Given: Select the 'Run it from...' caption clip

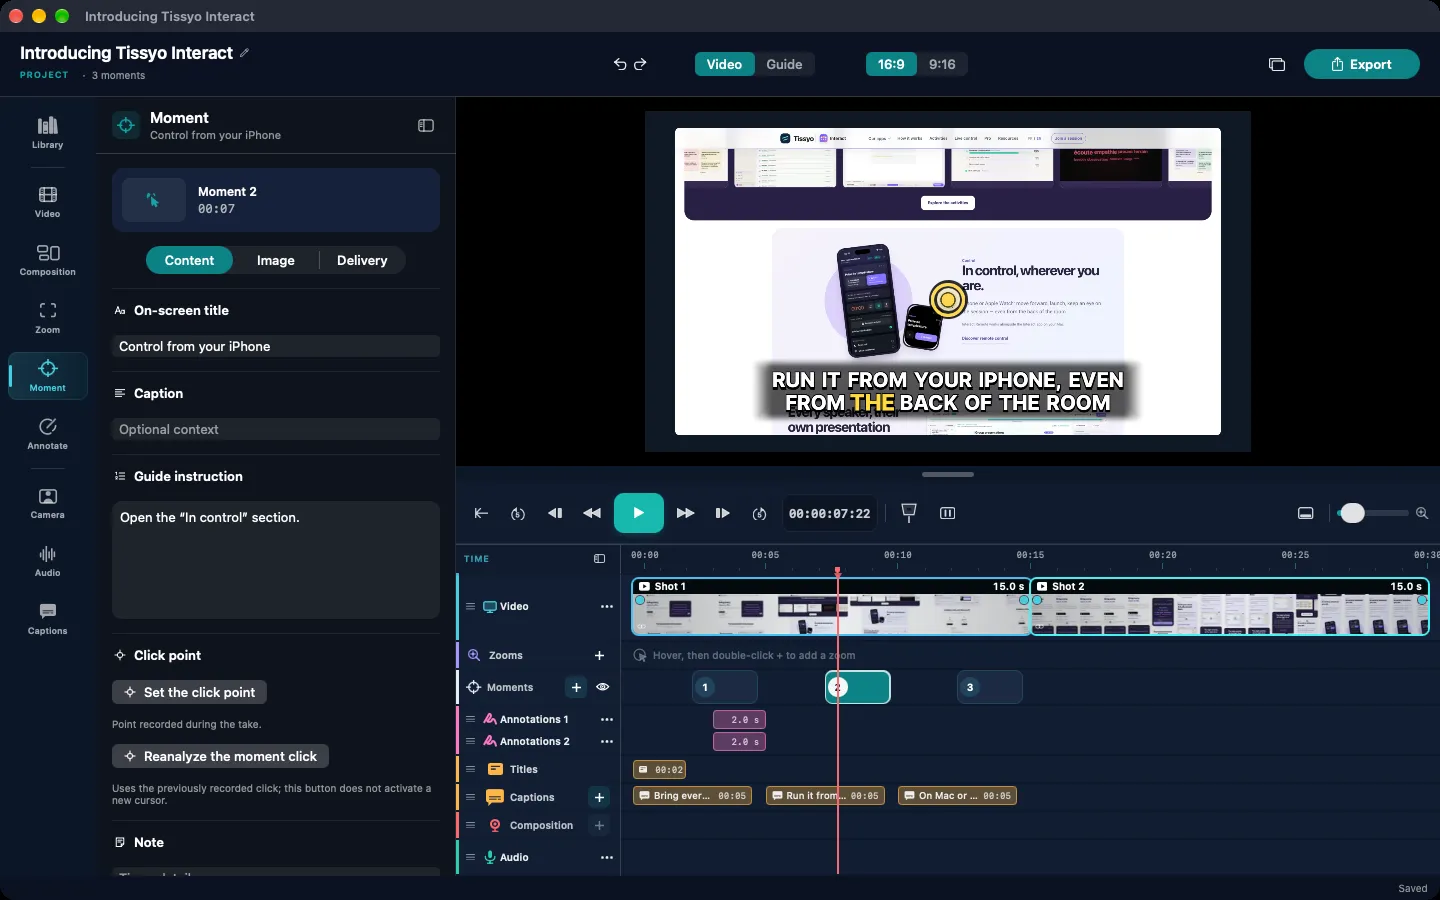Looking at the screenshot, I should (825, 796).
